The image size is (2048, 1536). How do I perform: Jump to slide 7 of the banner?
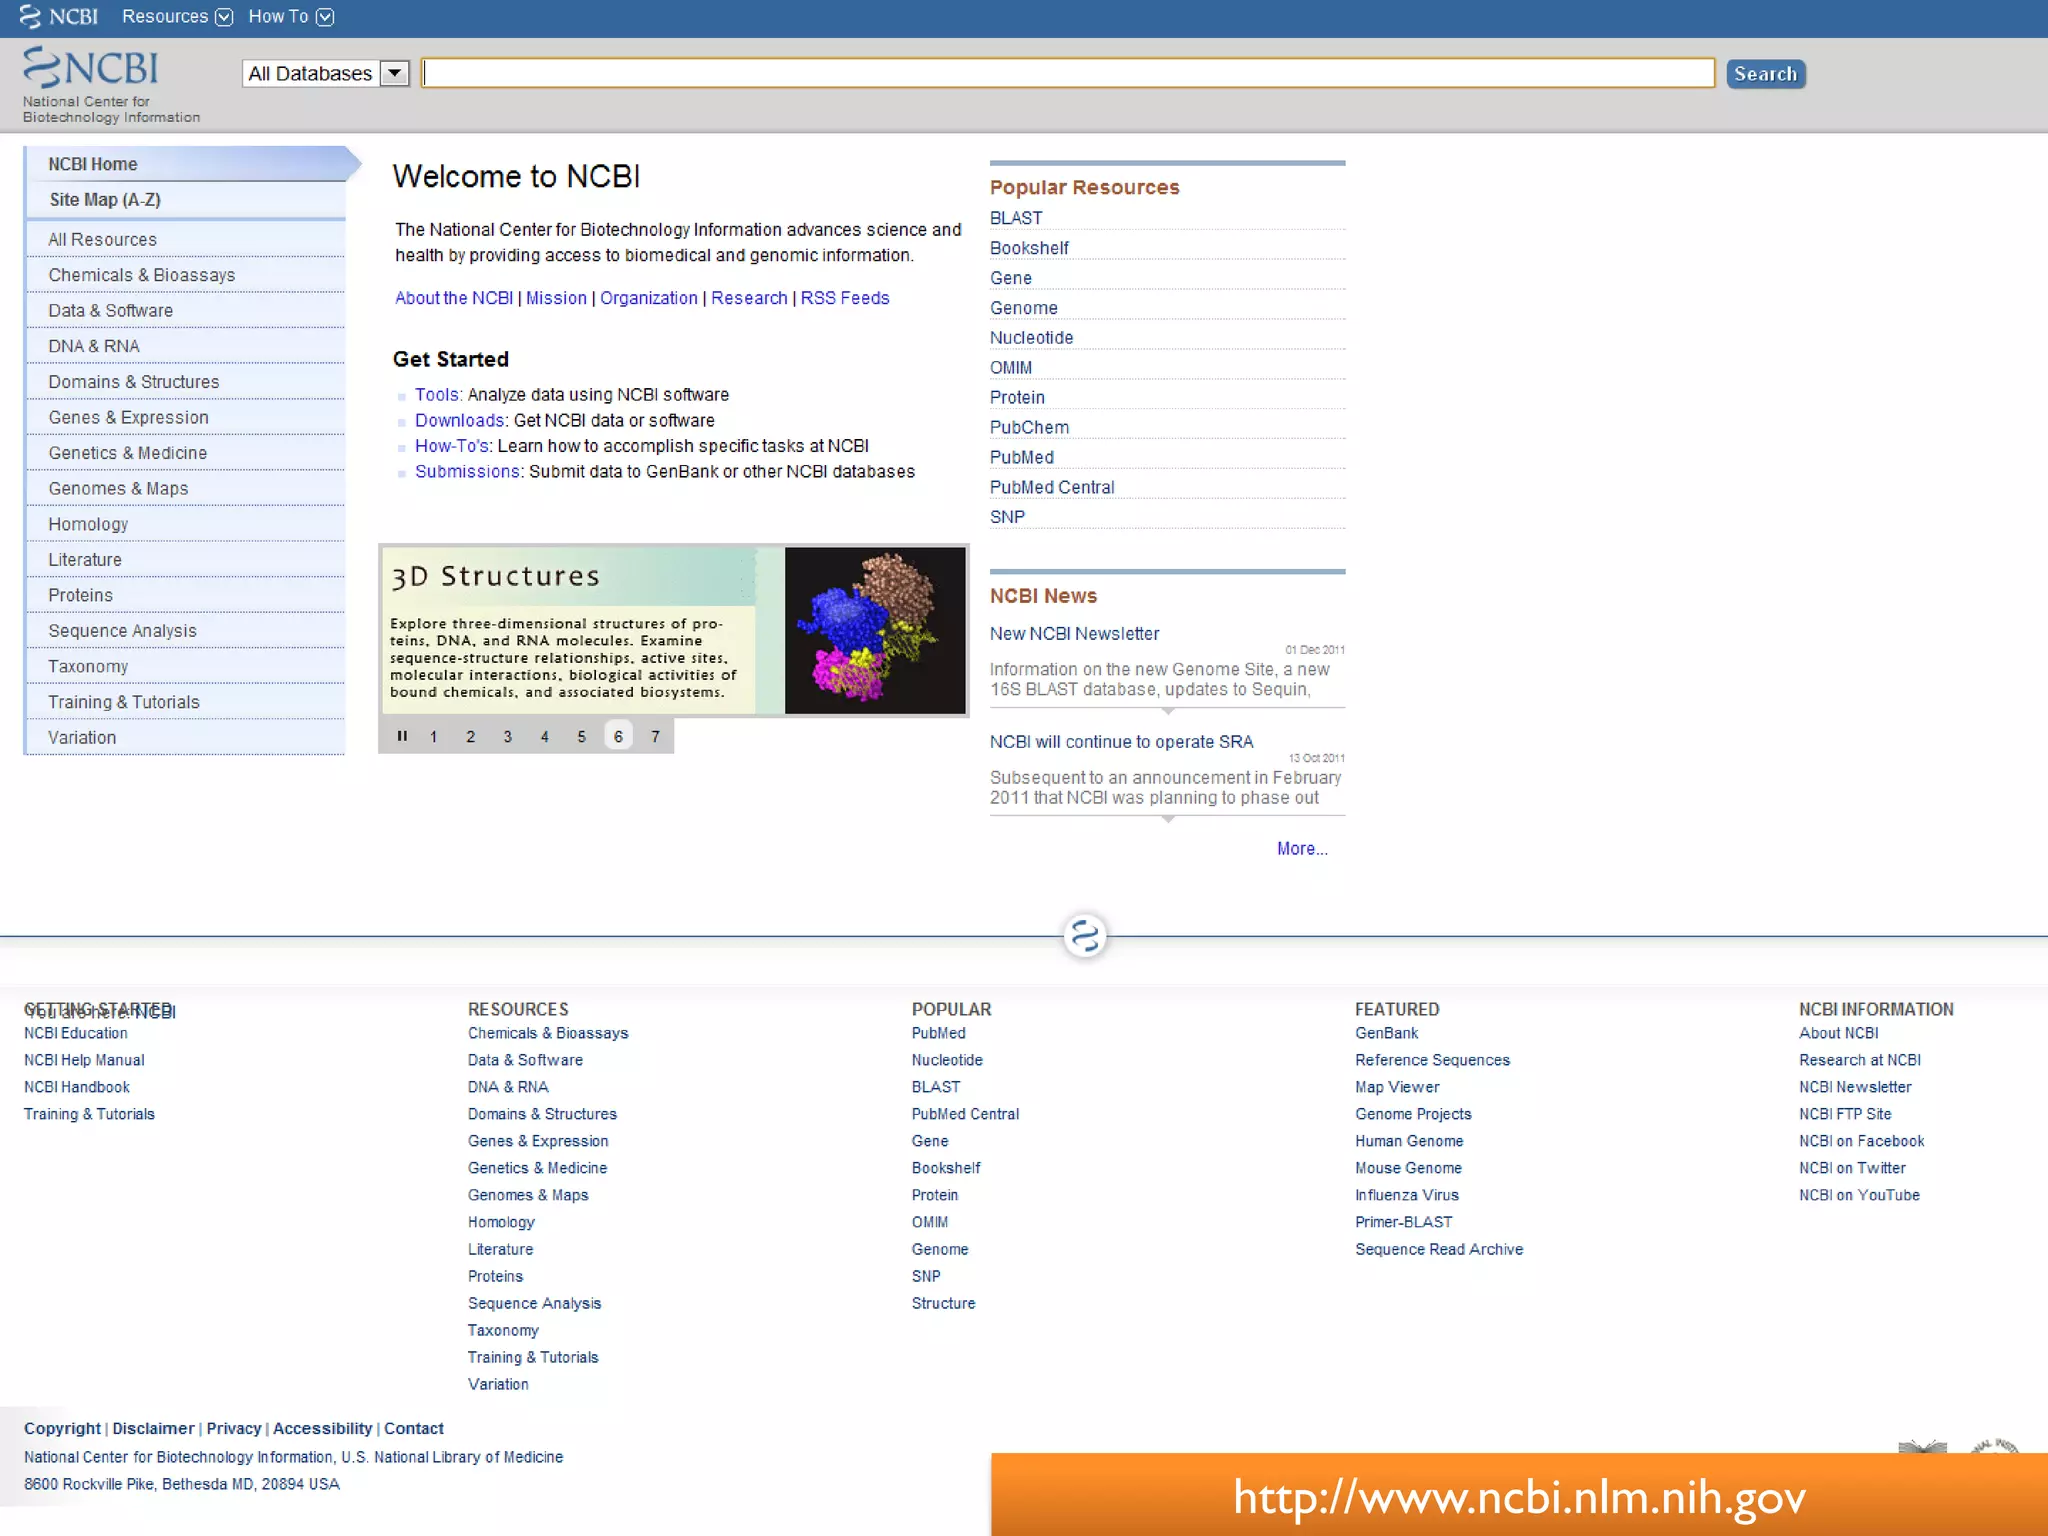[655, 737]
